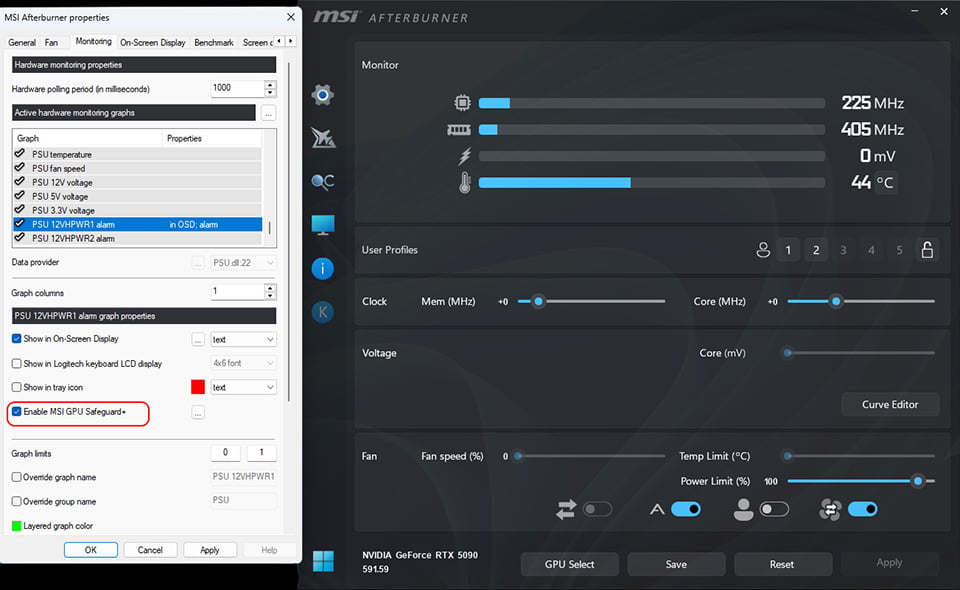Click the lightning bolt voltage icon
Viewport: 960px width, 590px height.
click(x=462, y=156)
